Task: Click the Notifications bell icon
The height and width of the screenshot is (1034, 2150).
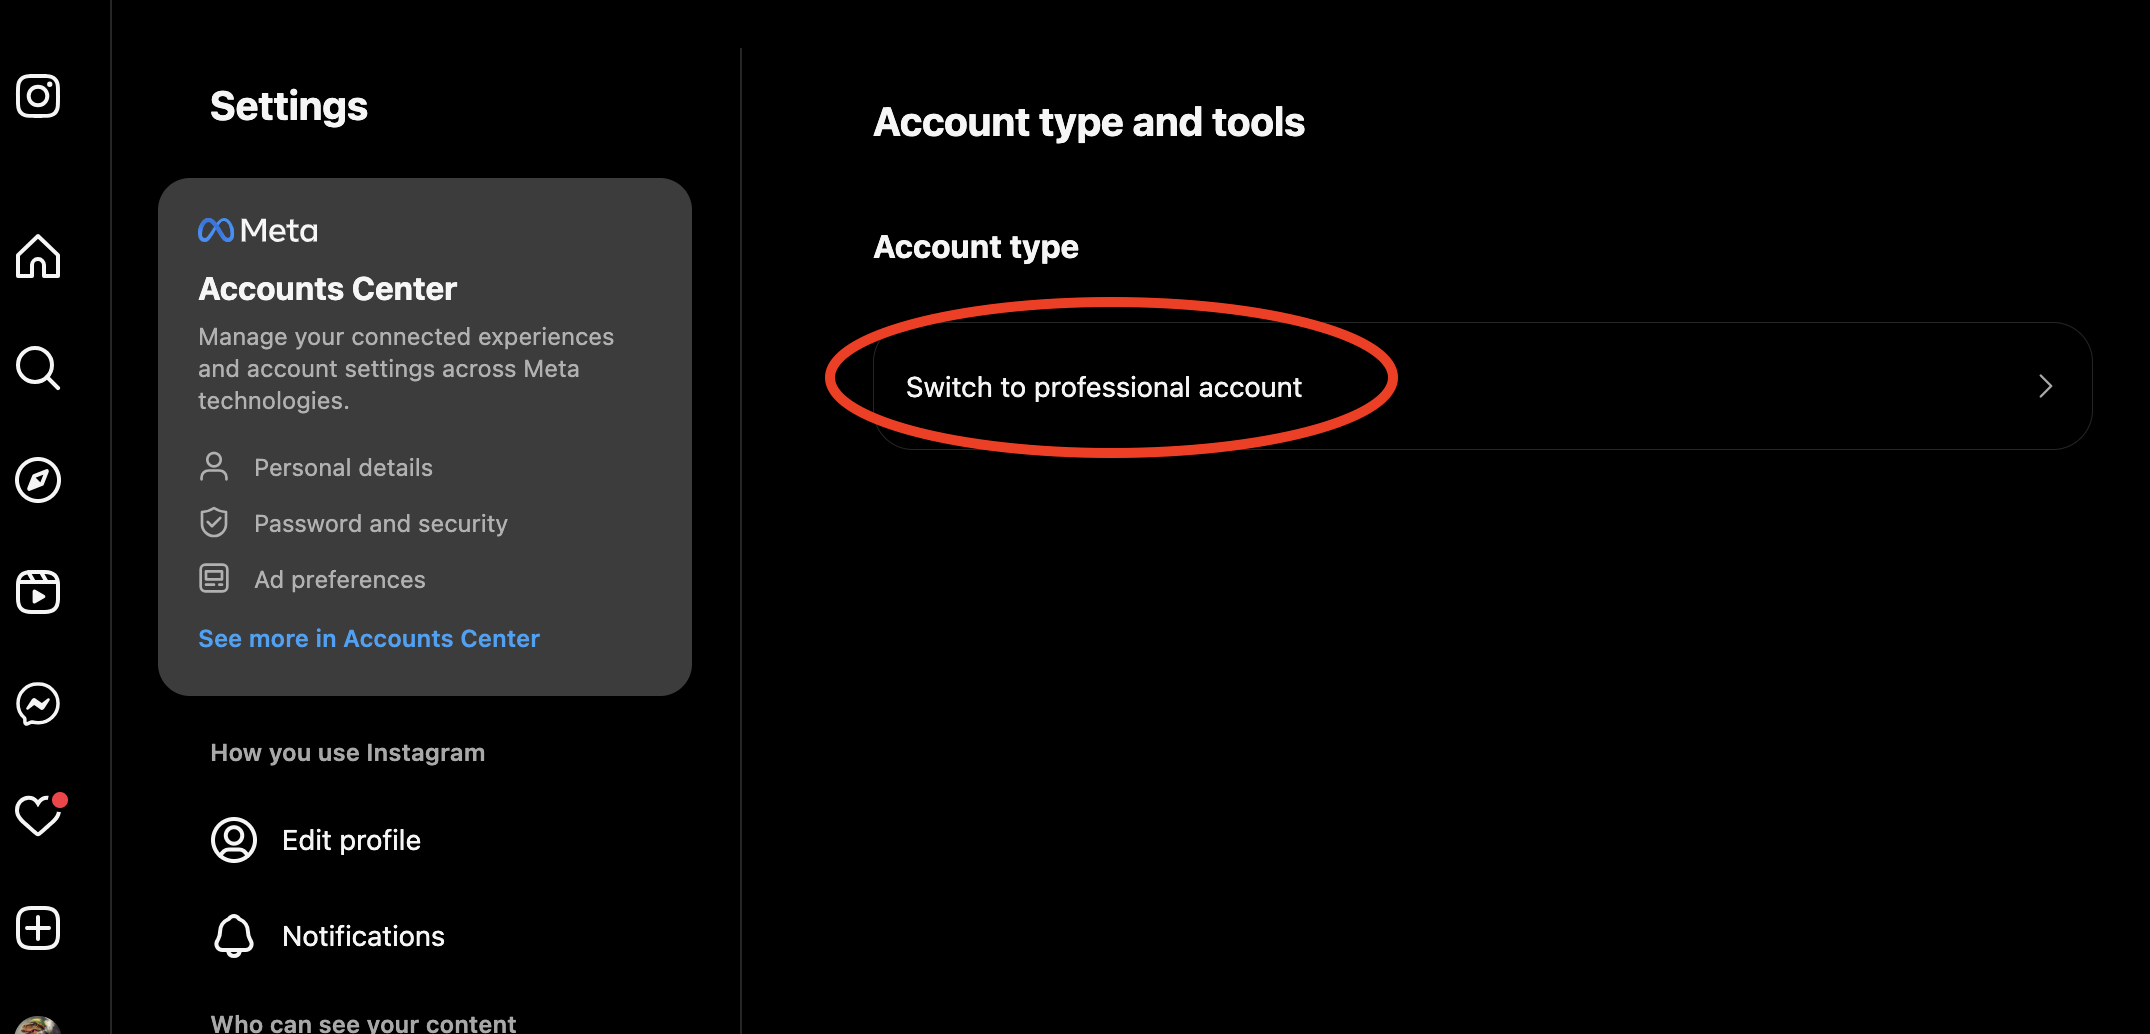Action: pos(234,936)
